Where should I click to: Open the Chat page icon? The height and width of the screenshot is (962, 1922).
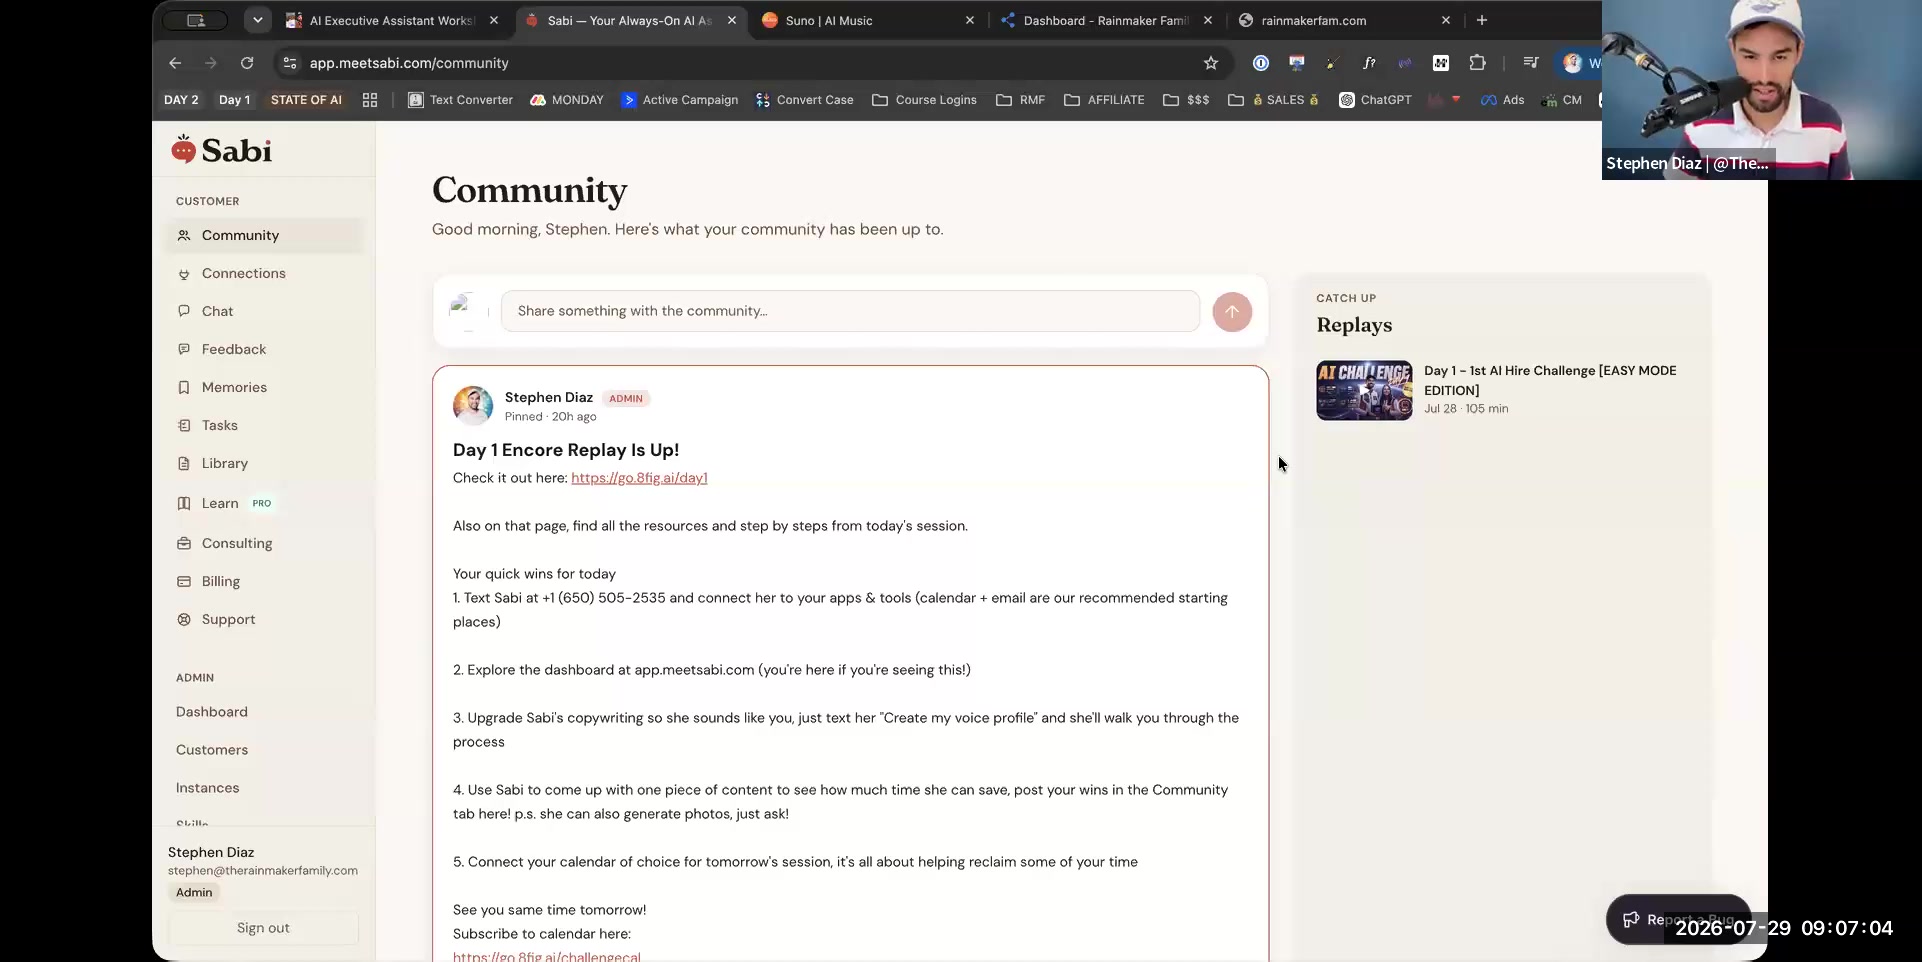click(x=184, y=311)
